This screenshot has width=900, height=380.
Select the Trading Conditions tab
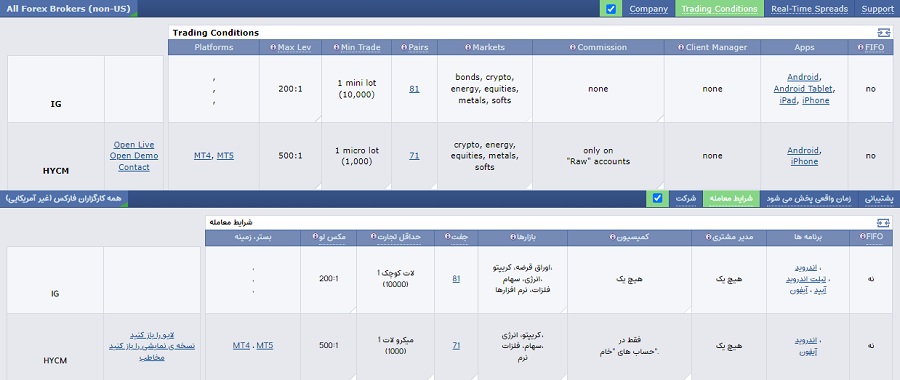(x=719, y=9)
